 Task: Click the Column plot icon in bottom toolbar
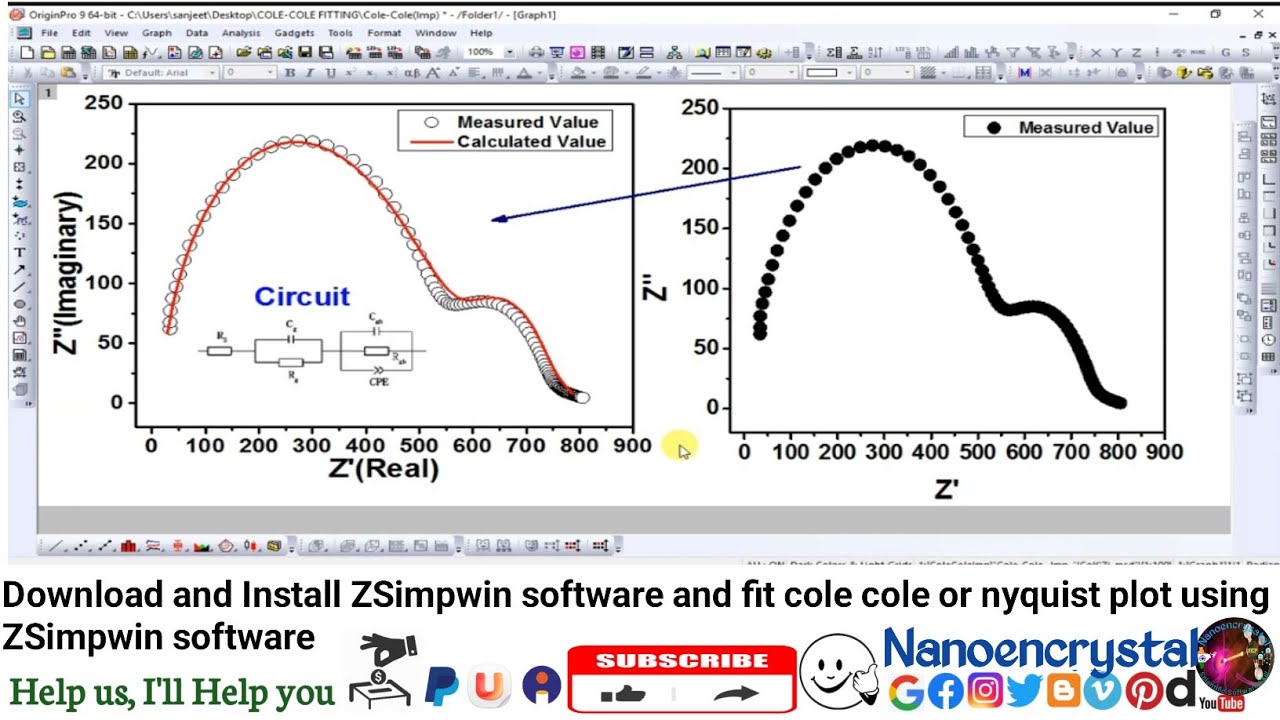tap(128, 546)
